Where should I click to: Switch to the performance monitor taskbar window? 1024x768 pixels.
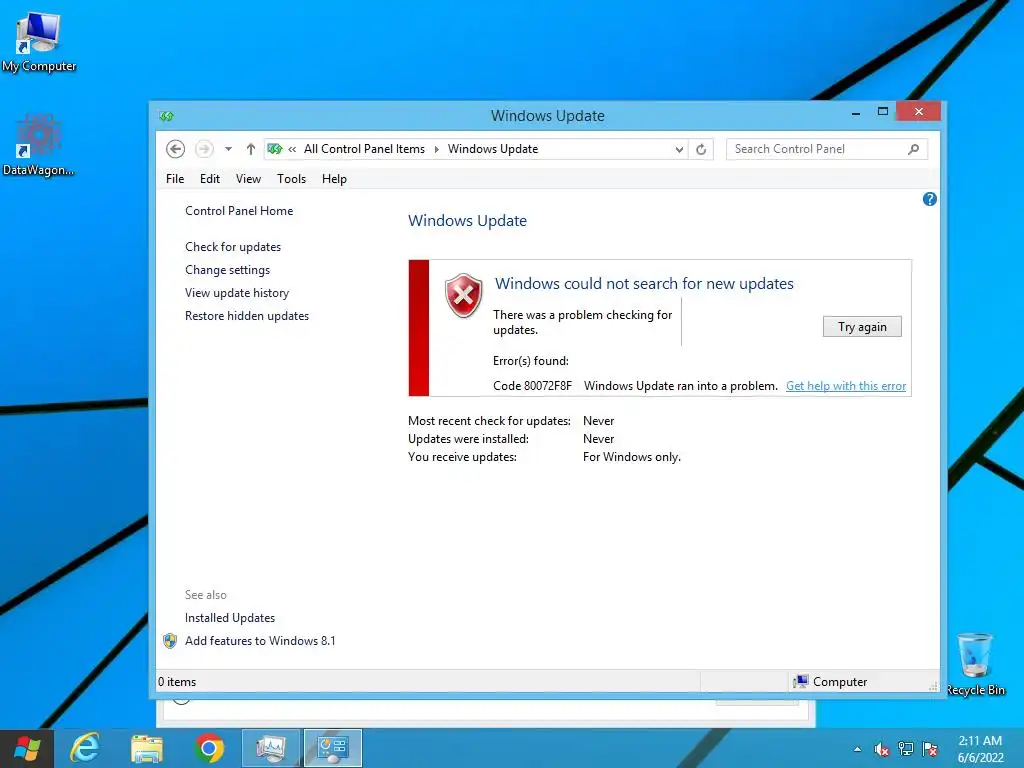point(270,748)
